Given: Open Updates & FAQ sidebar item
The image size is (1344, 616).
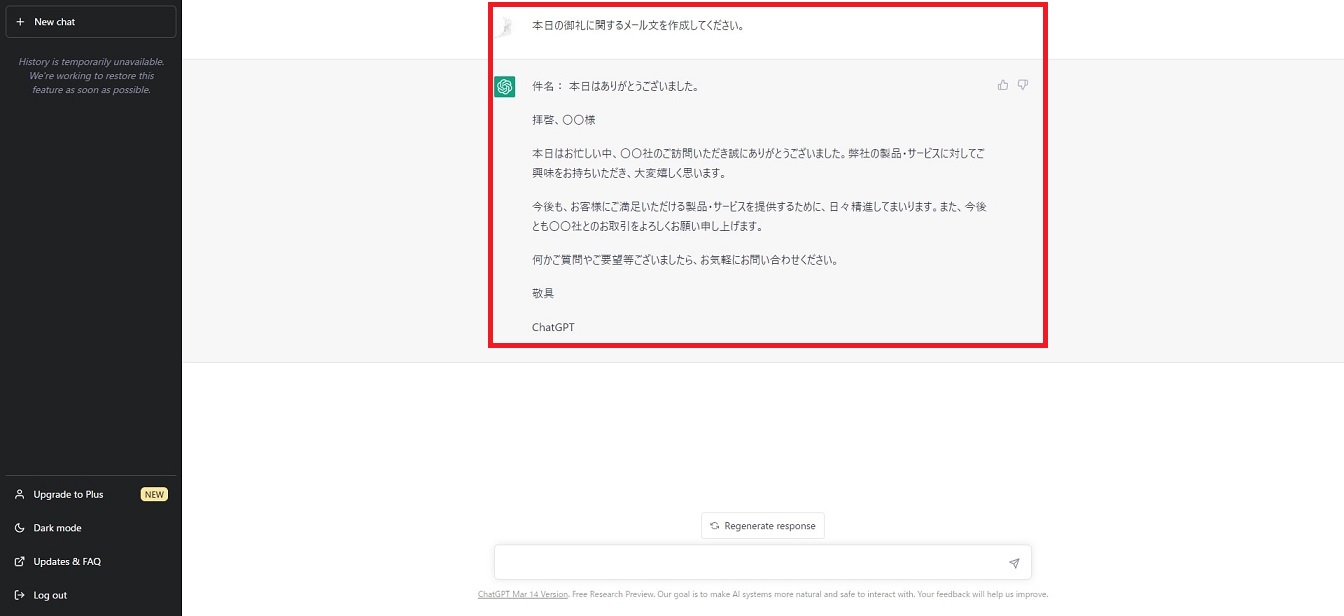Looking at the screenshot, I should pyautogui.click(x=67, y=562).
